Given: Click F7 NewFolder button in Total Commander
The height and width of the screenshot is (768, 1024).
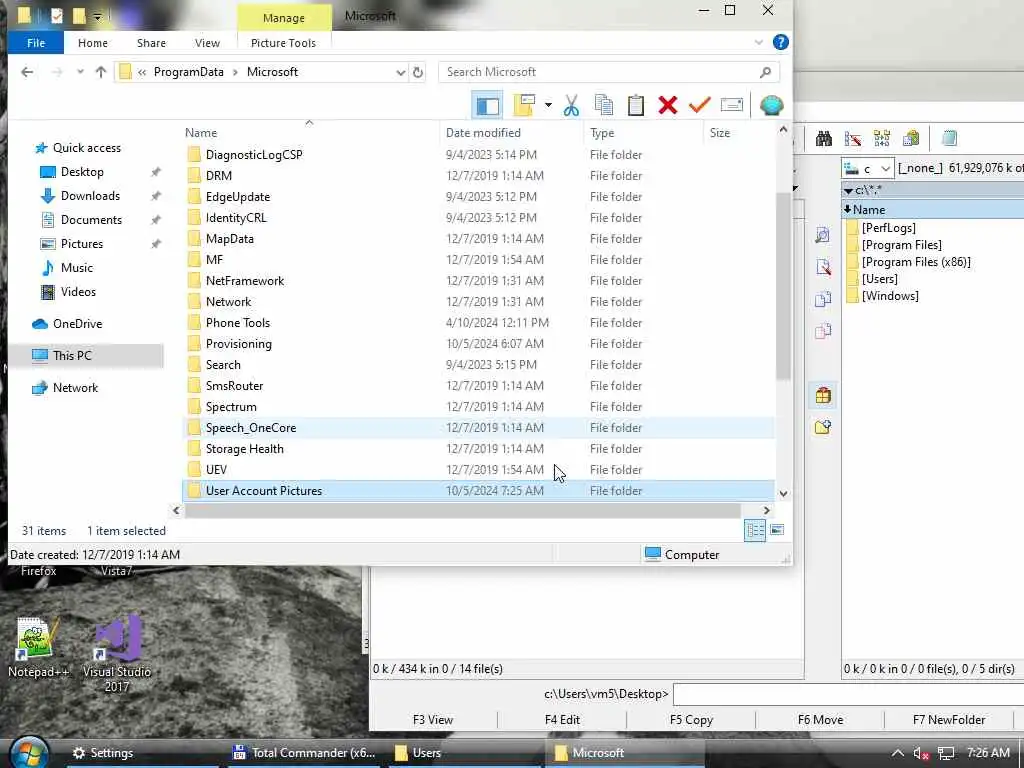Looking at the screenshot, I should tap(948, 720).
